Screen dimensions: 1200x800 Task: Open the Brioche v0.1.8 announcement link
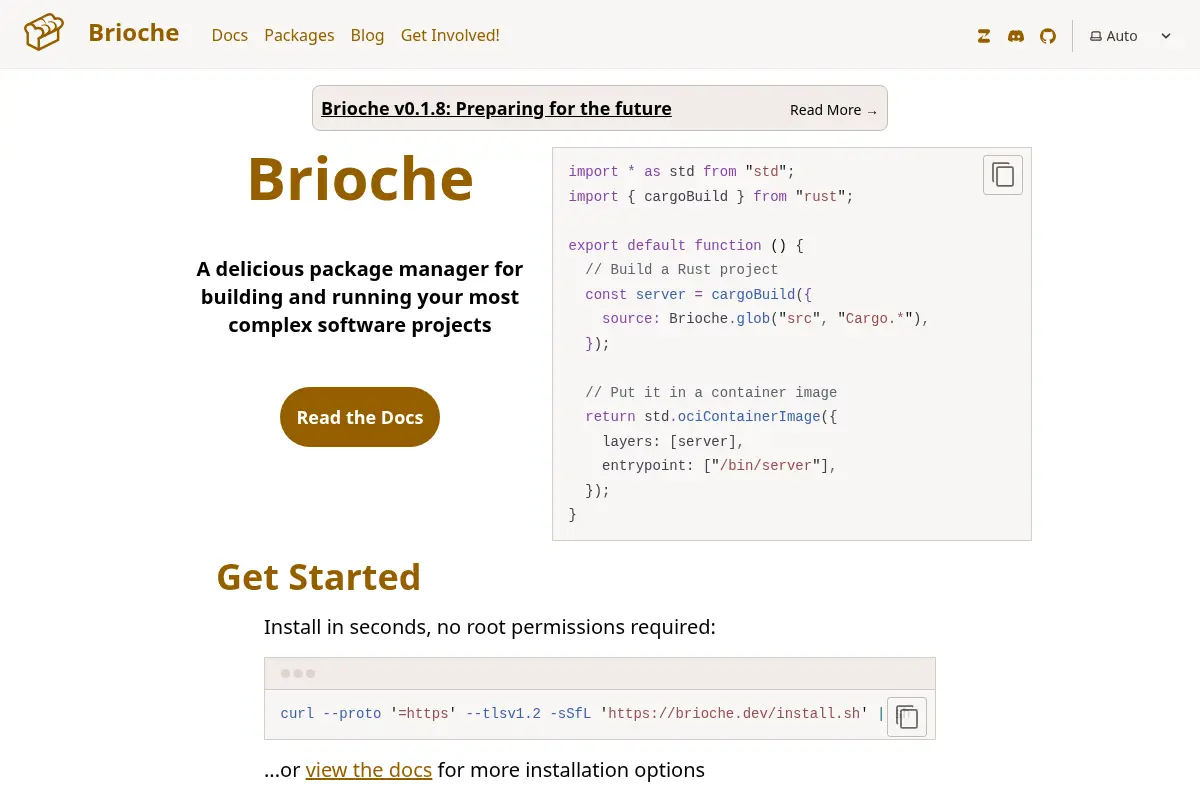[496, 108]
